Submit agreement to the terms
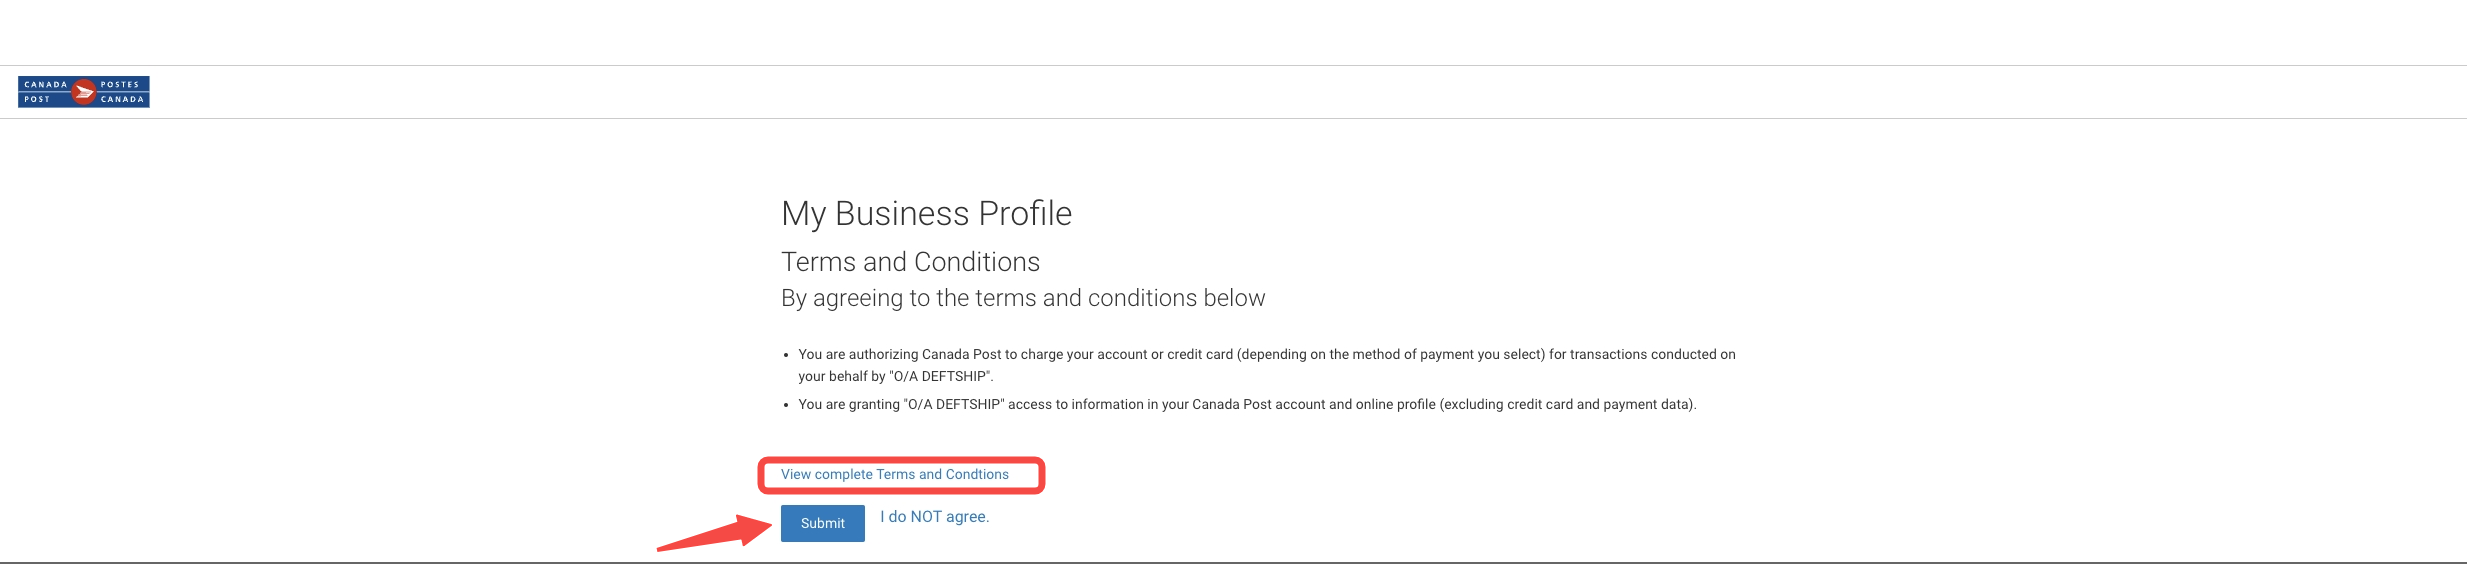 [822, 523]
